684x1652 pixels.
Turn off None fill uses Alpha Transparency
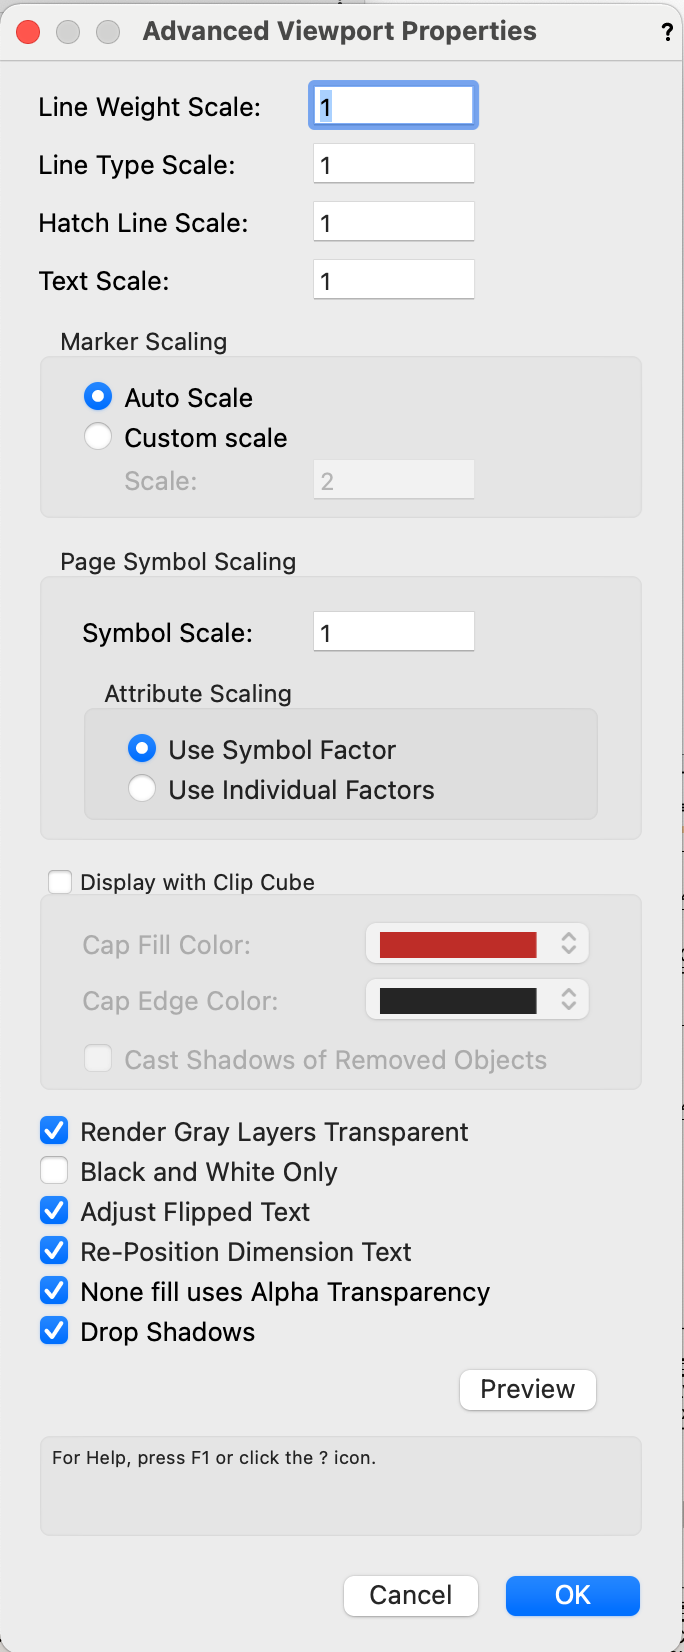(54, 1290)
